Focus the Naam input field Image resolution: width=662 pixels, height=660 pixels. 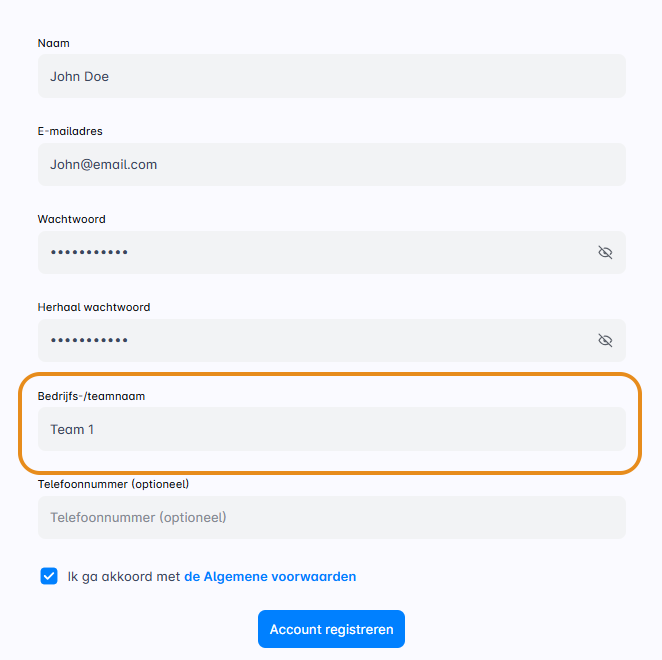331,76
